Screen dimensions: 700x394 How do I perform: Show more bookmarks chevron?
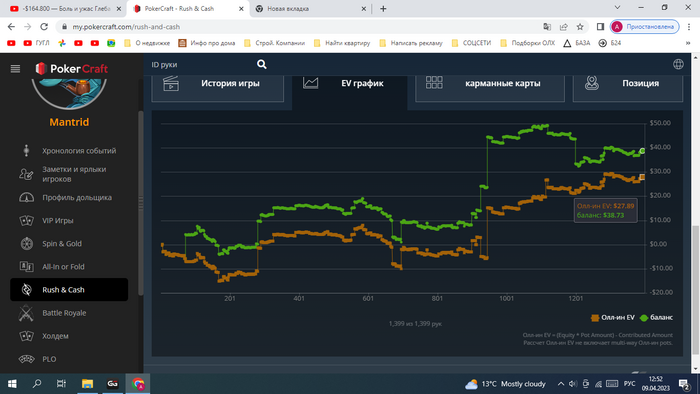click(688, 43)
